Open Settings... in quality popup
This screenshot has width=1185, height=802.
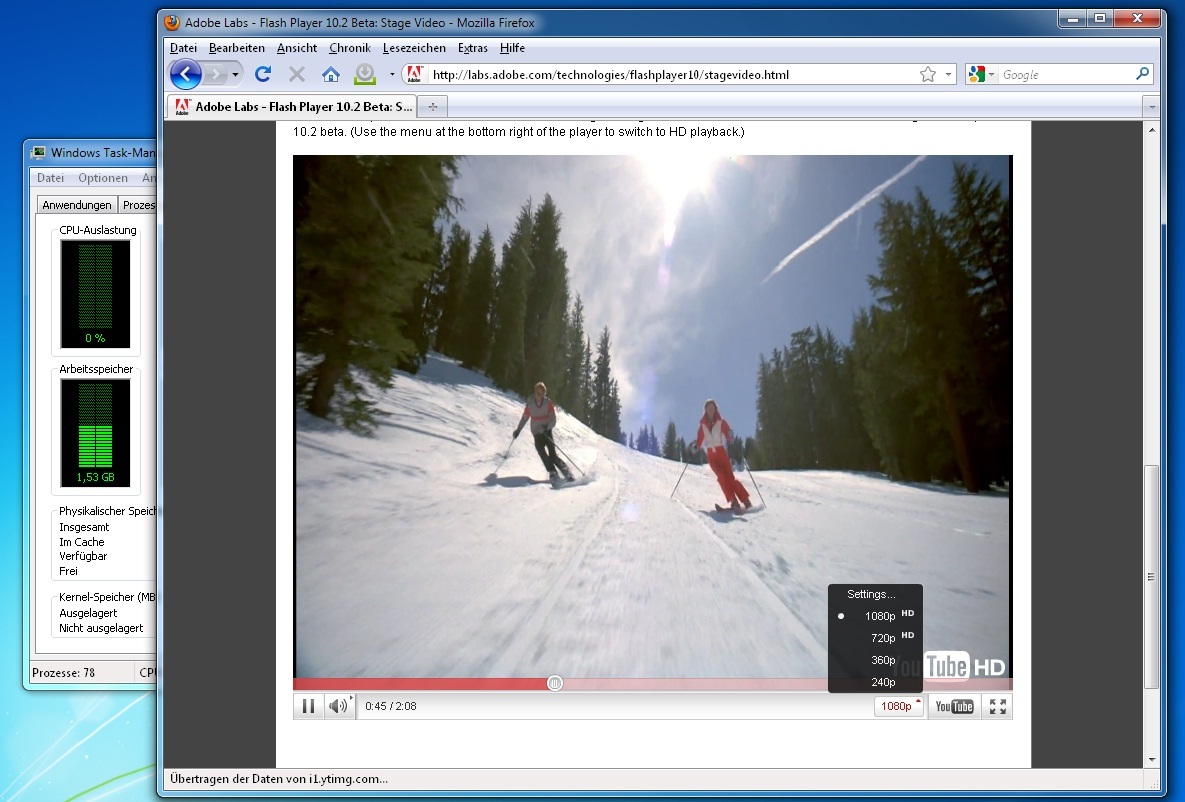pos(871,594)
